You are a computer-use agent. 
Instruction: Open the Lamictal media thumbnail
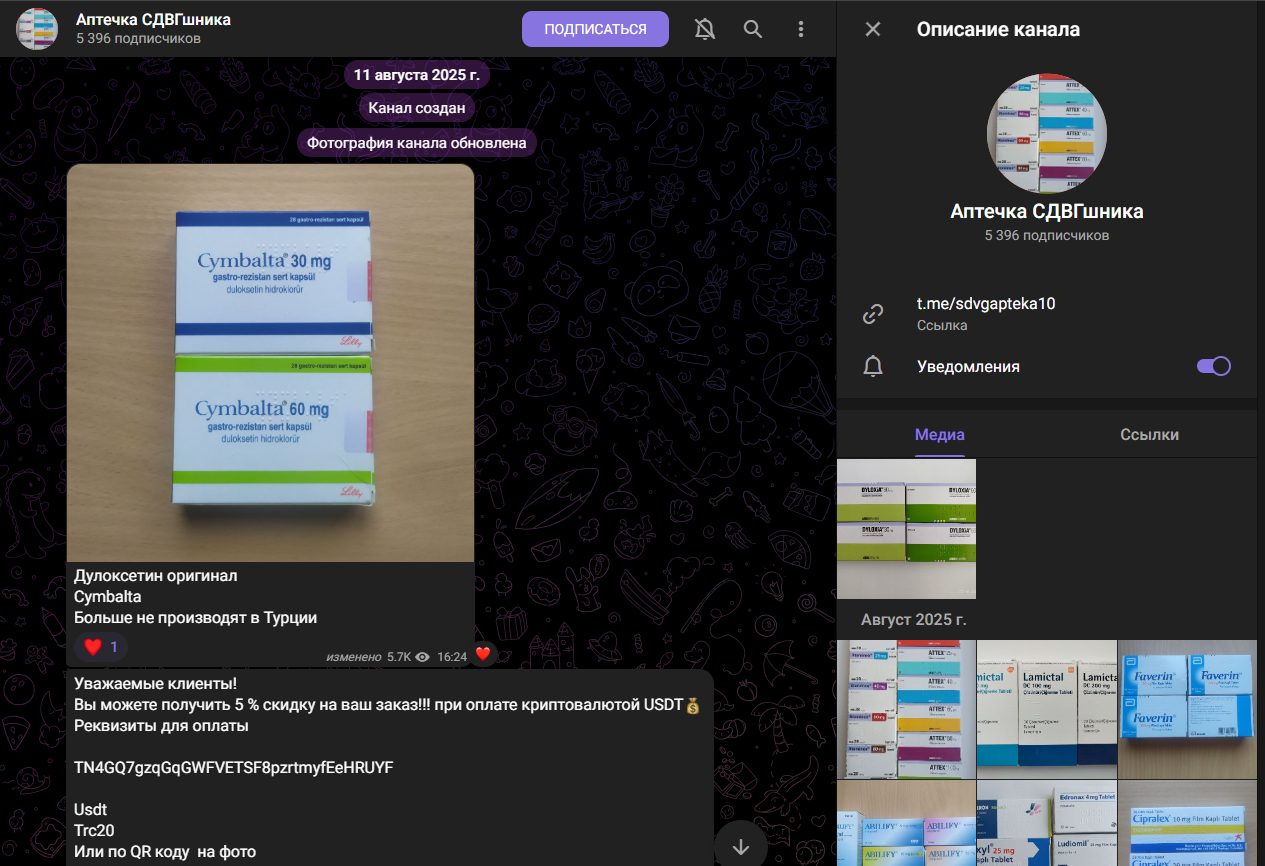click(x=1046, y=709)
